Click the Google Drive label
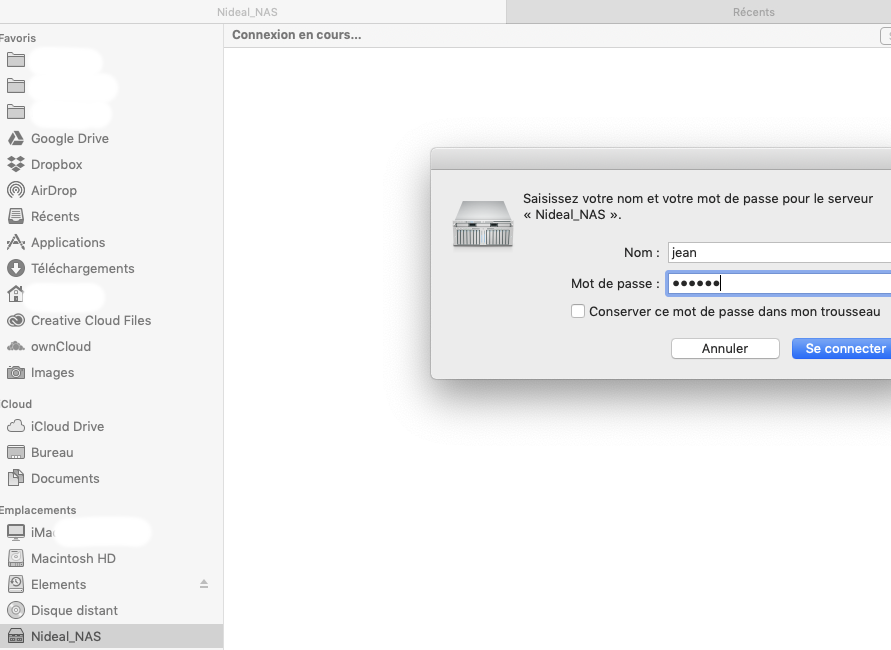 pyautogui.click(x=70, y=139)
